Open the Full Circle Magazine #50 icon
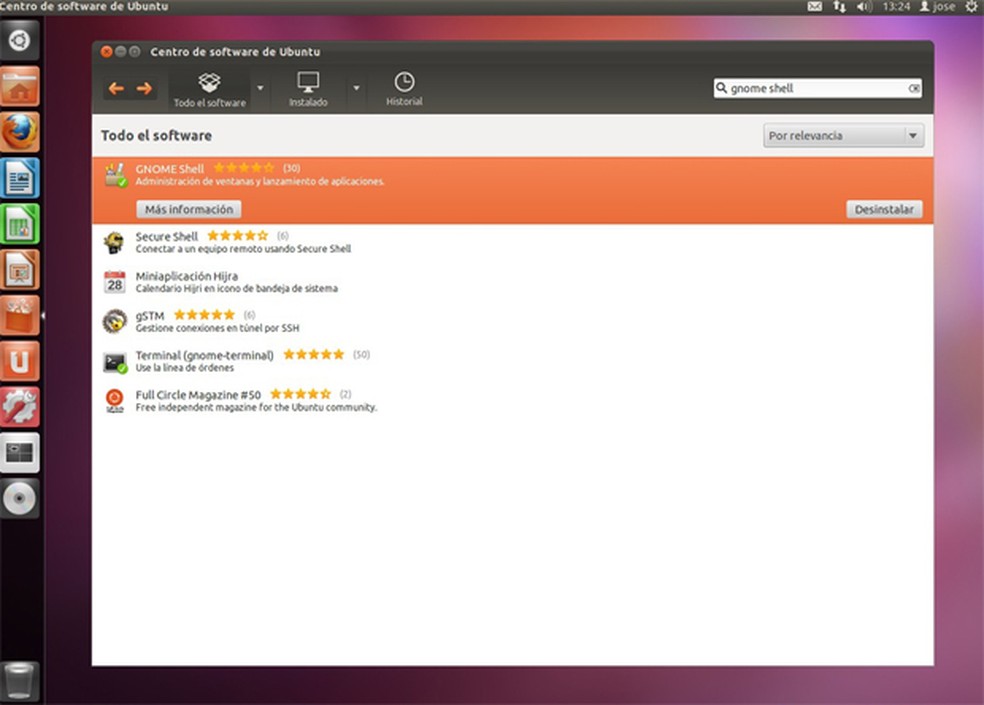 116,400
